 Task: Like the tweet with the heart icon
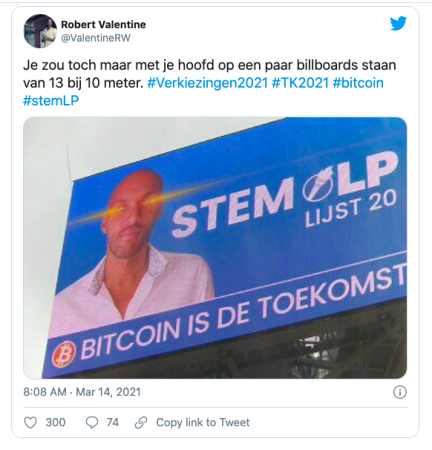tap(30, 423)
